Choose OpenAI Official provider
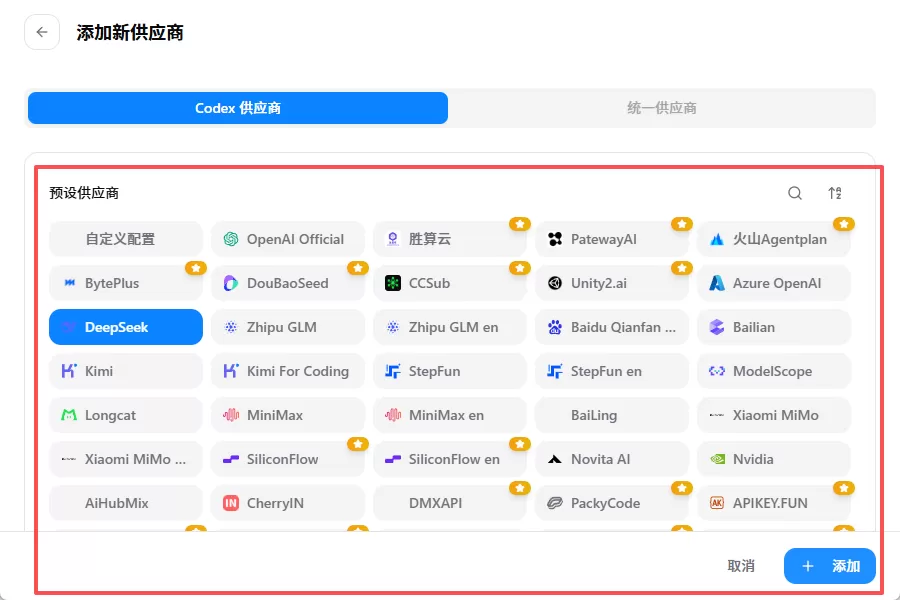This screenshot has width=900, height=600. pyautogui.click(x=288, y=239)
